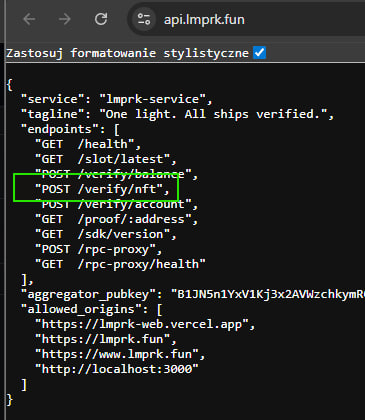
Task: Click the "allowed_origins" key
Action: 81,309
